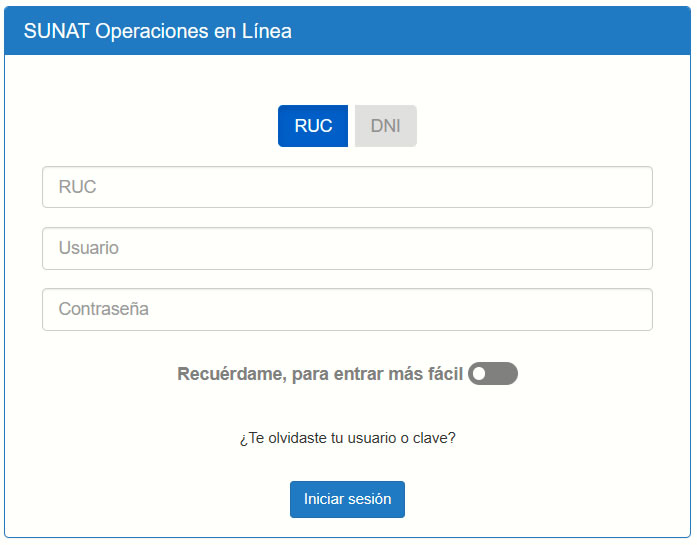Submit login with the blue Iniciar sesión button
The width and height of the screenshot is (697, 545).
pos(347,499)
